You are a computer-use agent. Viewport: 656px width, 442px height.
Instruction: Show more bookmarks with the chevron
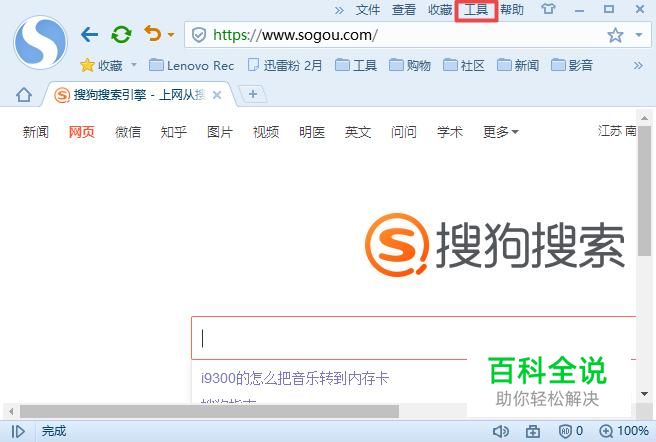point(638,65)
